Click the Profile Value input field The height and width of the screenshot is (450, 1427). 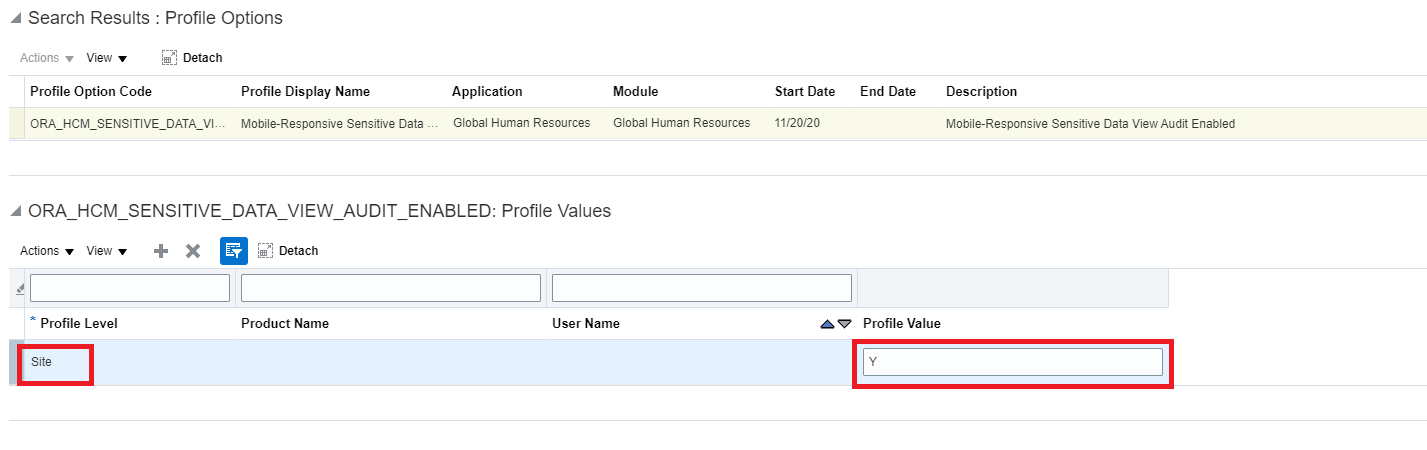pyautogui.click(x=1012, y=362)
